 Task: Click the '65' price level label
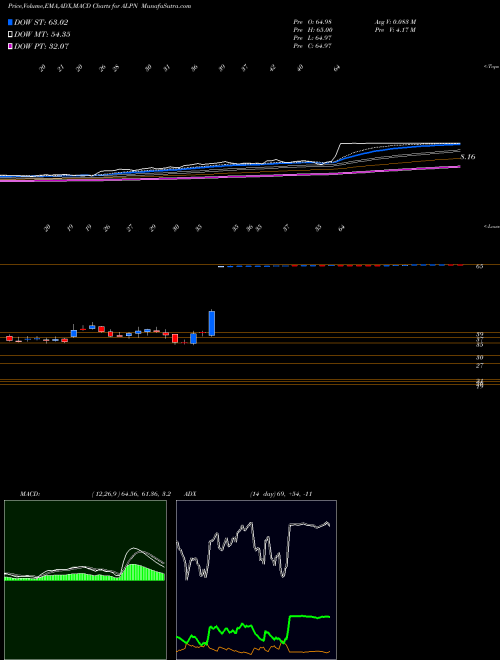click(479, 266)
